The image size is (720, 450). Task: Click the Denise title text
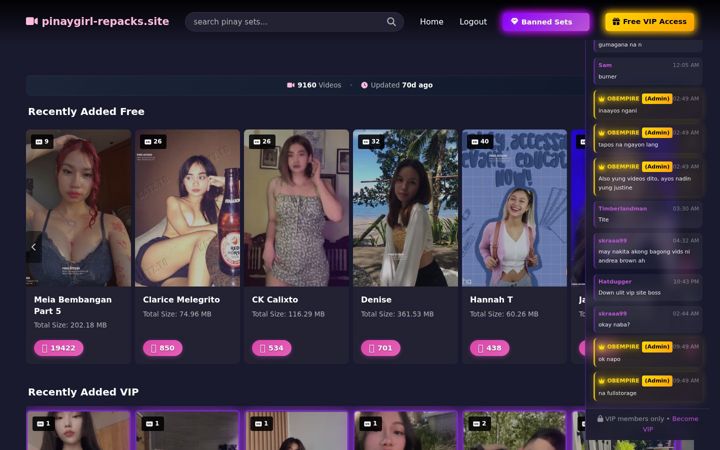(376, 299)
